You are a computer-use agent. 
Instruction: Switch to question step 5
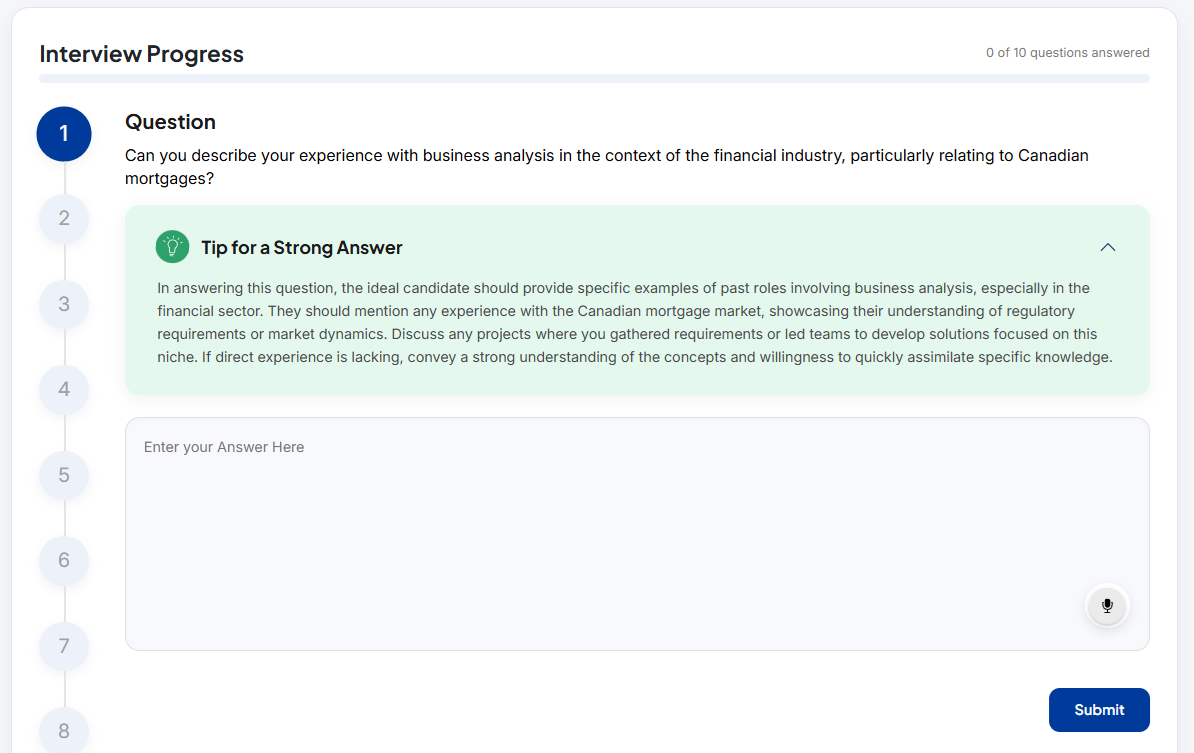tap(64, 475)
